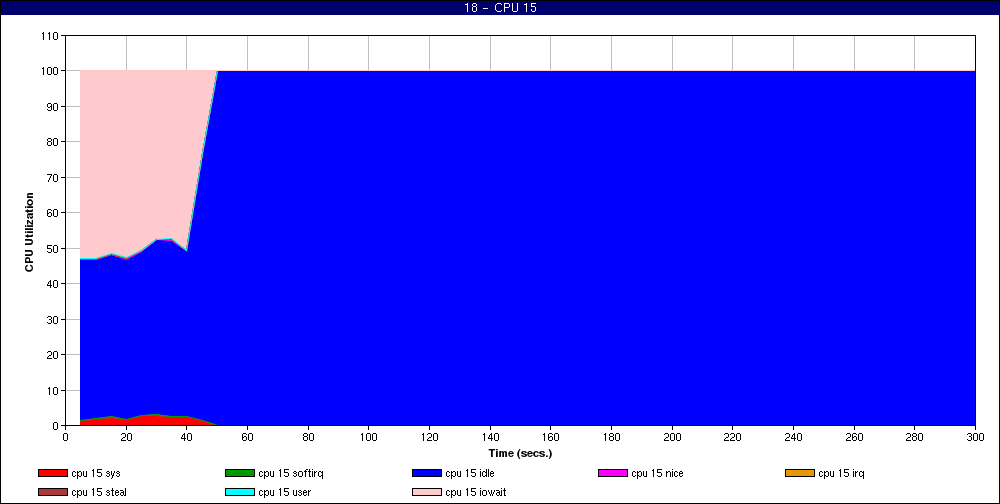Click the 'Time (secs.)' axis title
Viewport: 1000px width, 504px height.
pyautogui.click(x=520, y=454)
